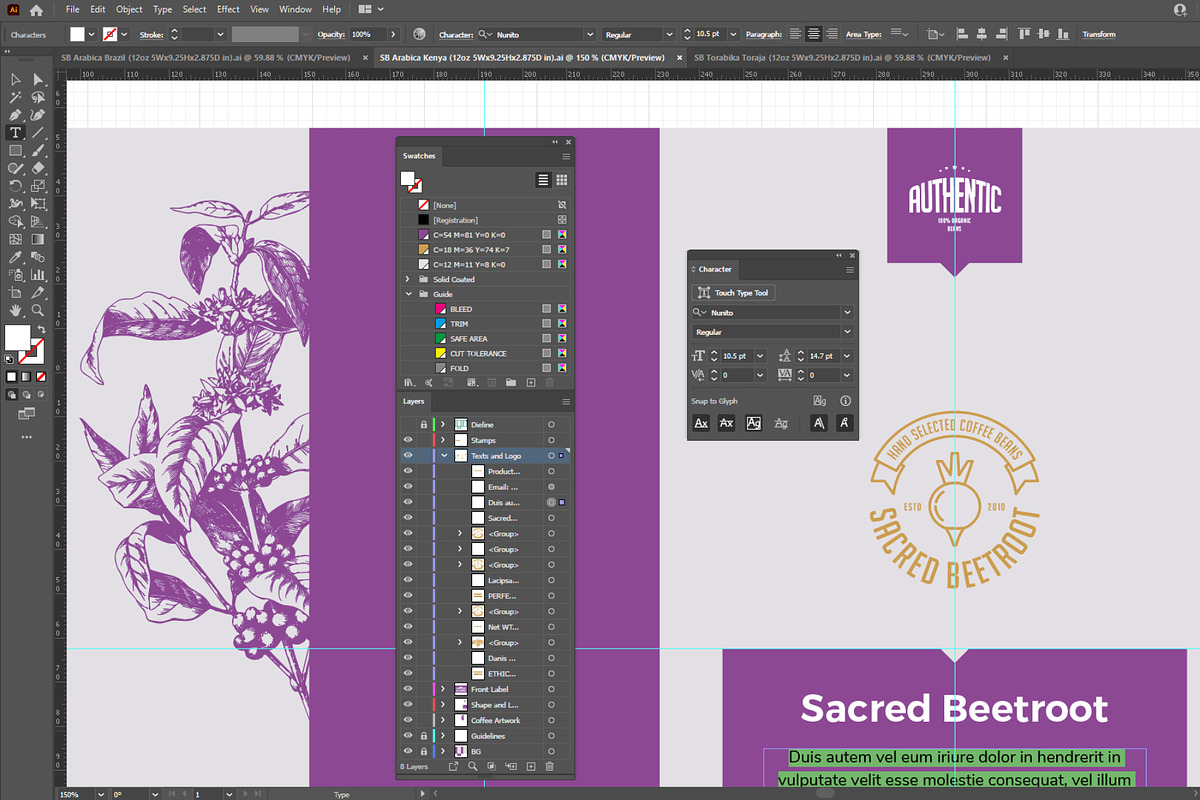This screenshot has height=800, width=1200.
Task: Open leading value dropdown in Character panel
Action: (x=848, y=356)
